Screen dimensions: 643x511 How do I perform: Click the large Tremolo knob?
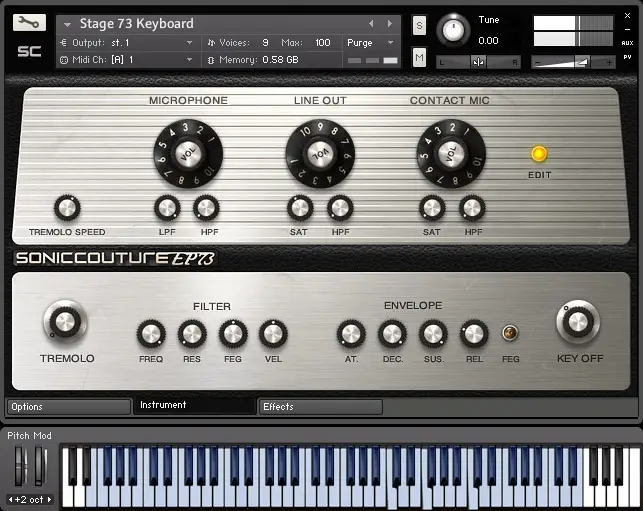click(65, 322)
